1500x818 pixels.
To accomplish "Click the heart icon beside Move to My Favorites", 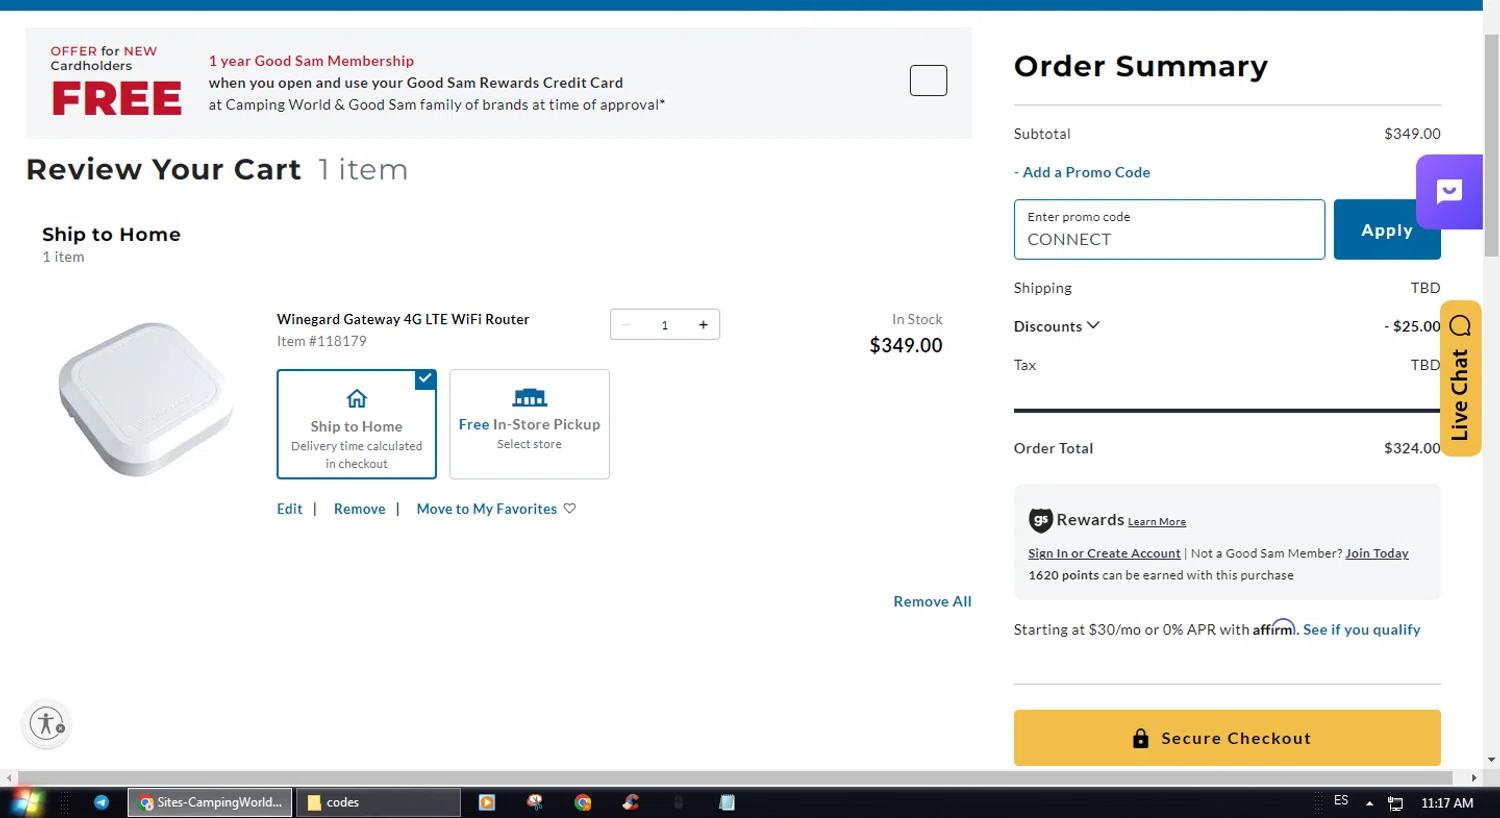I will coord(570,508).
